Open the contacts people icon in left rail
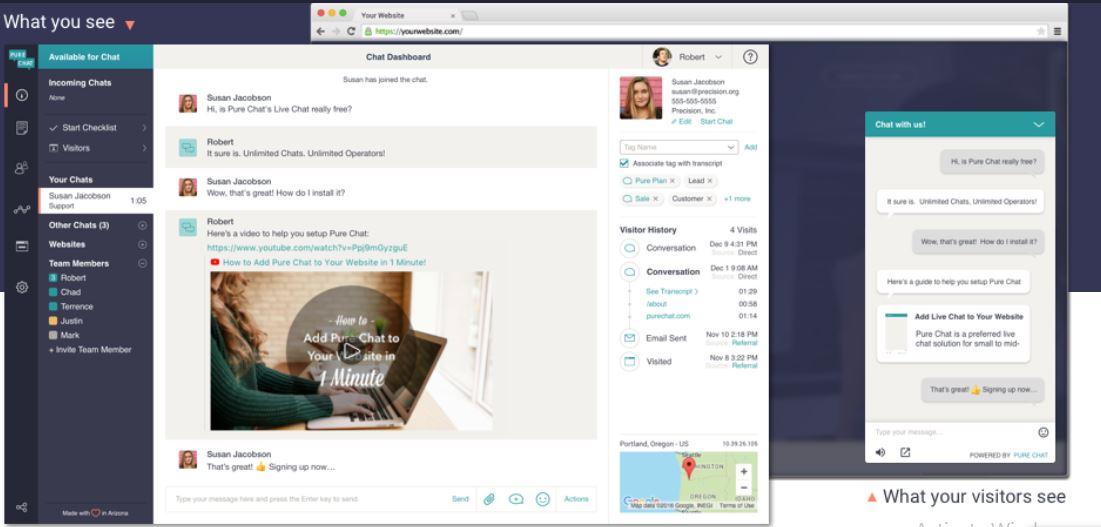The image size is (1101, 527). click(x=22, y=168)
